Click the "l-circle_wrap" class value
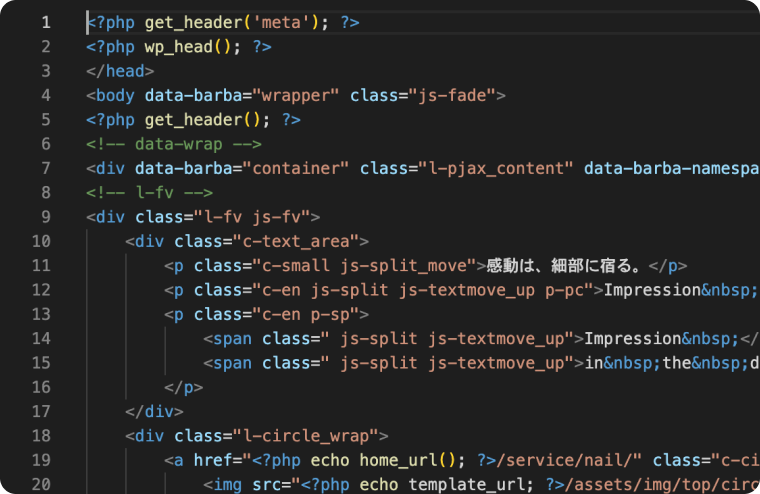The width and height of the screenshot is (760, 494). click(x=306, y=435)
